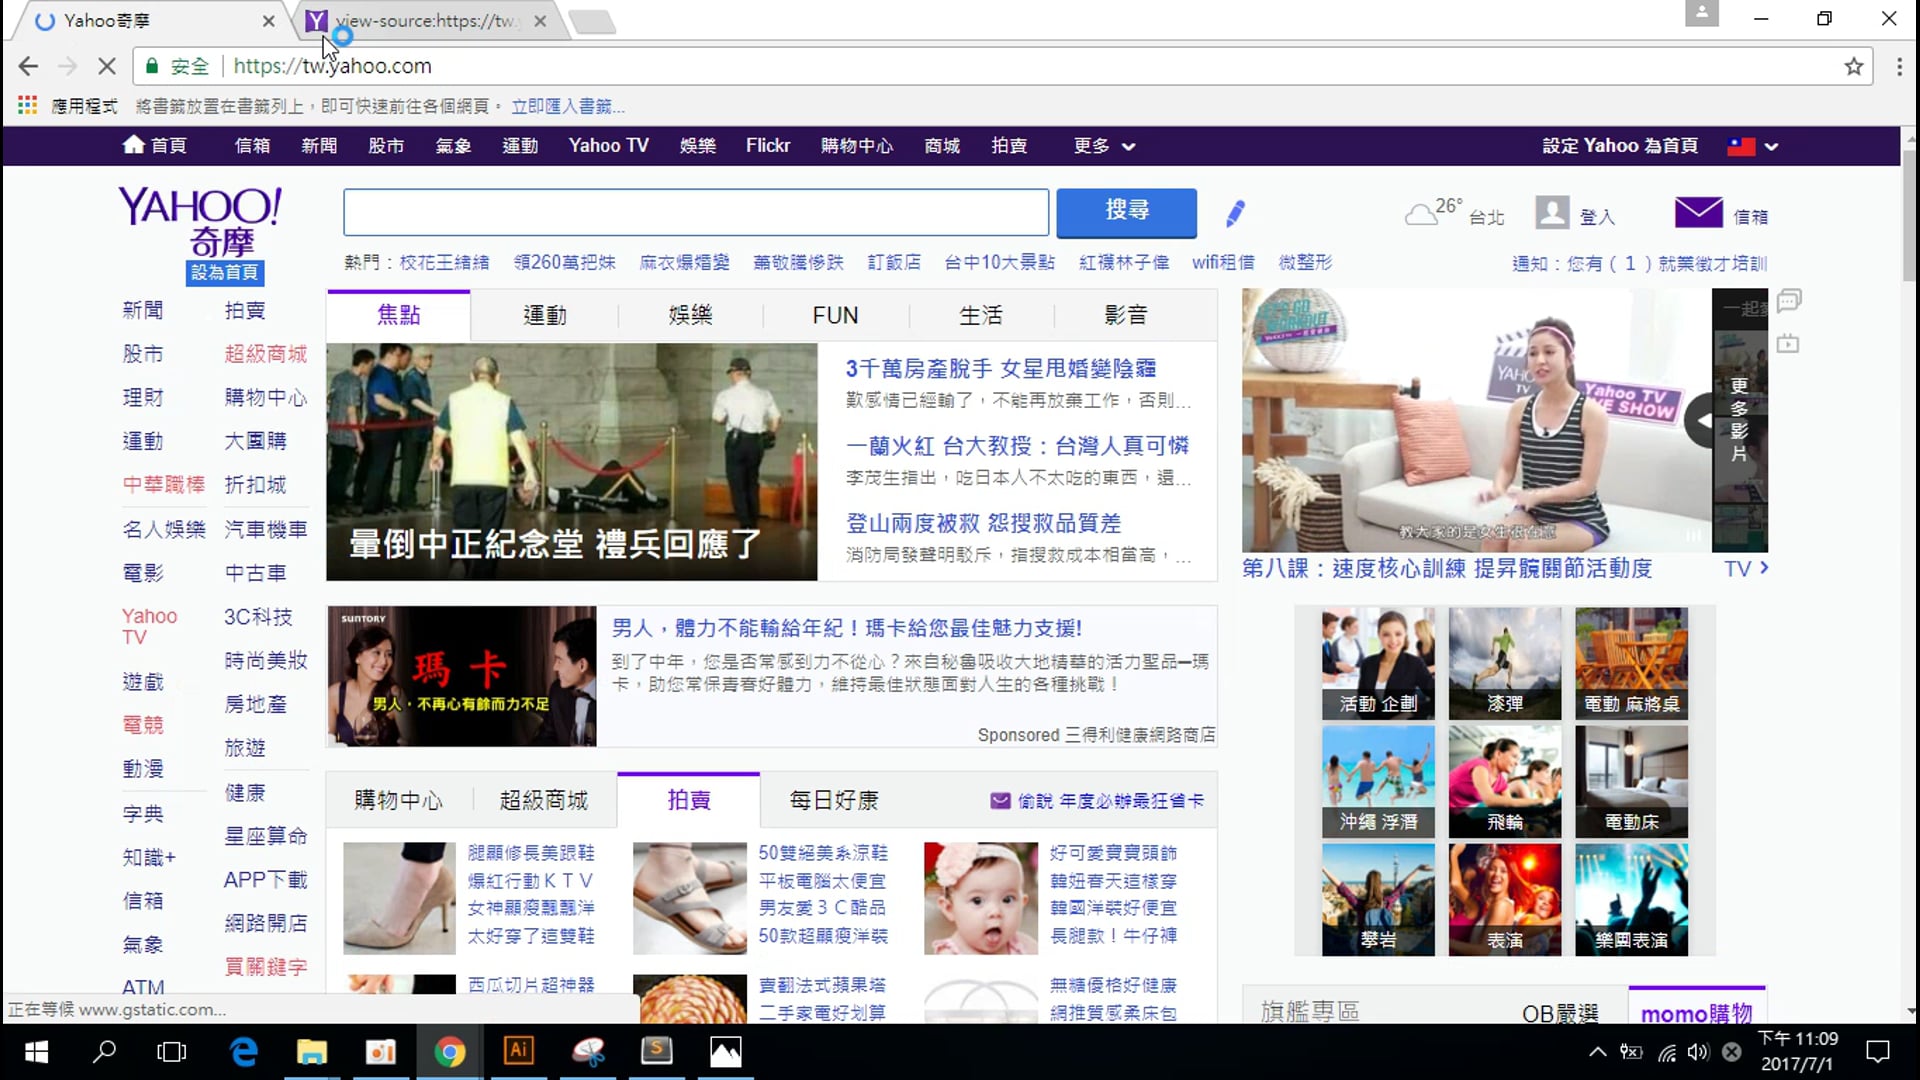Switch to the 運動 news tab
Viewport: 1920px width, 1080px height.
click(545, 316)
